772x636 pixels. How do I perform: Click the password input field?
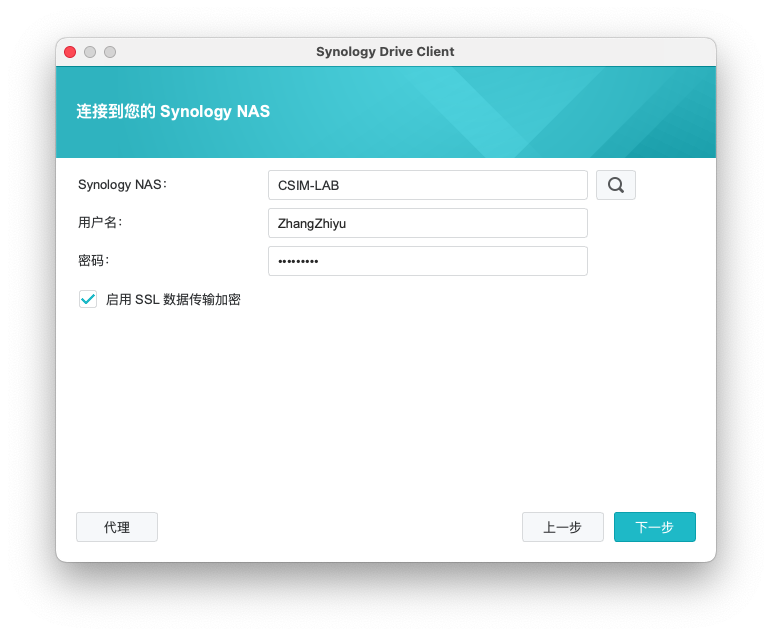(x=427, y=261)
